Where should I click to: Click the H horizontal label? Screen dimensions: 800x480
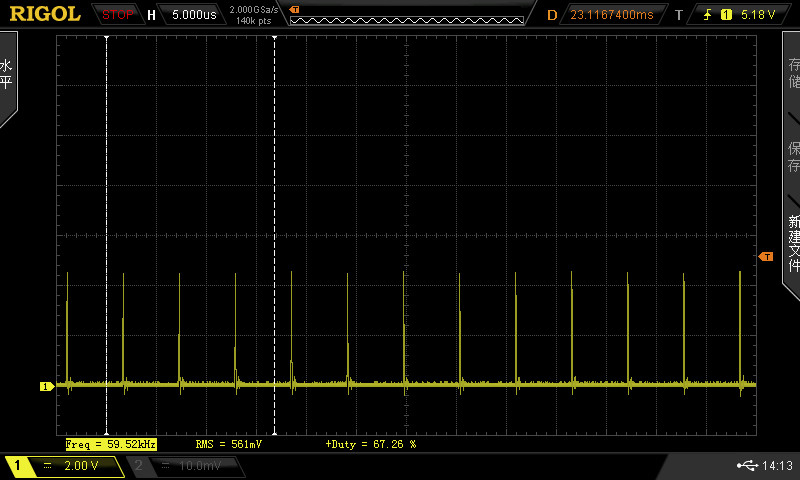[x=151, y=15]
